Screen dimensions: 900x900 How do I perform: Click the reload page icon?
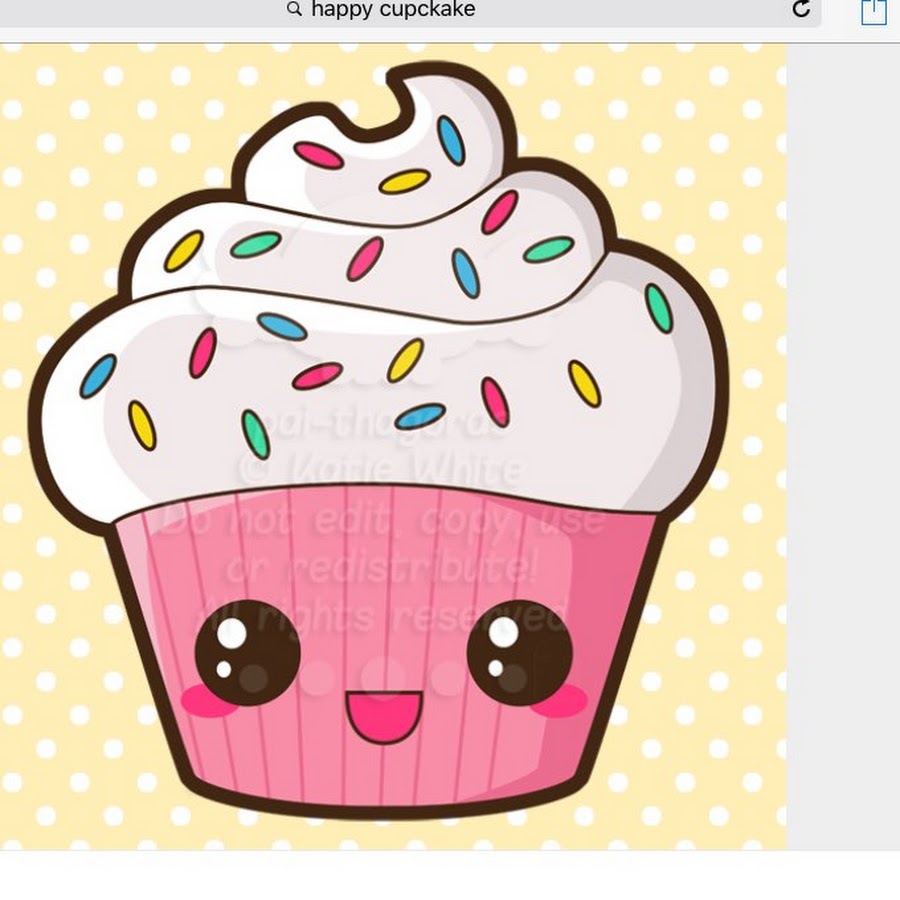point(801,9)
